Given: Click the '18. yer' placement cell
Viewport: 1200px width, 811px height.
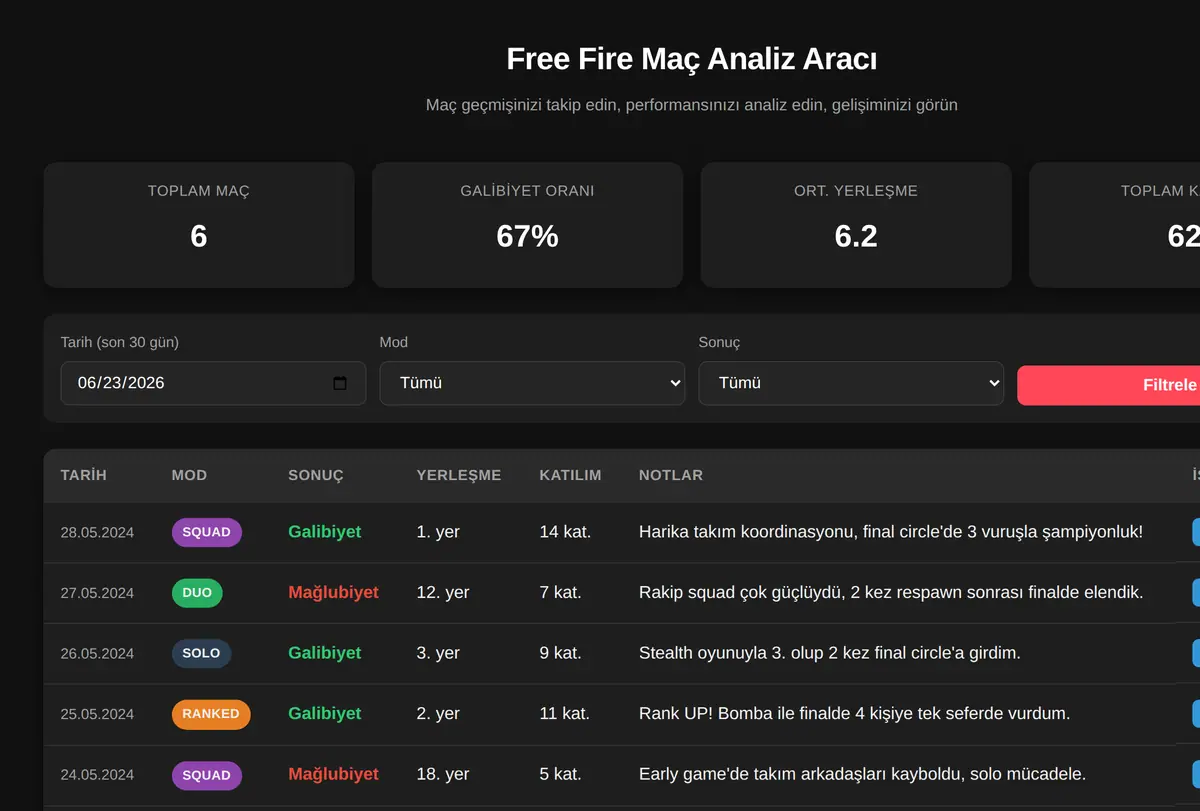Looking at the screenshot, I should (443, 775).
